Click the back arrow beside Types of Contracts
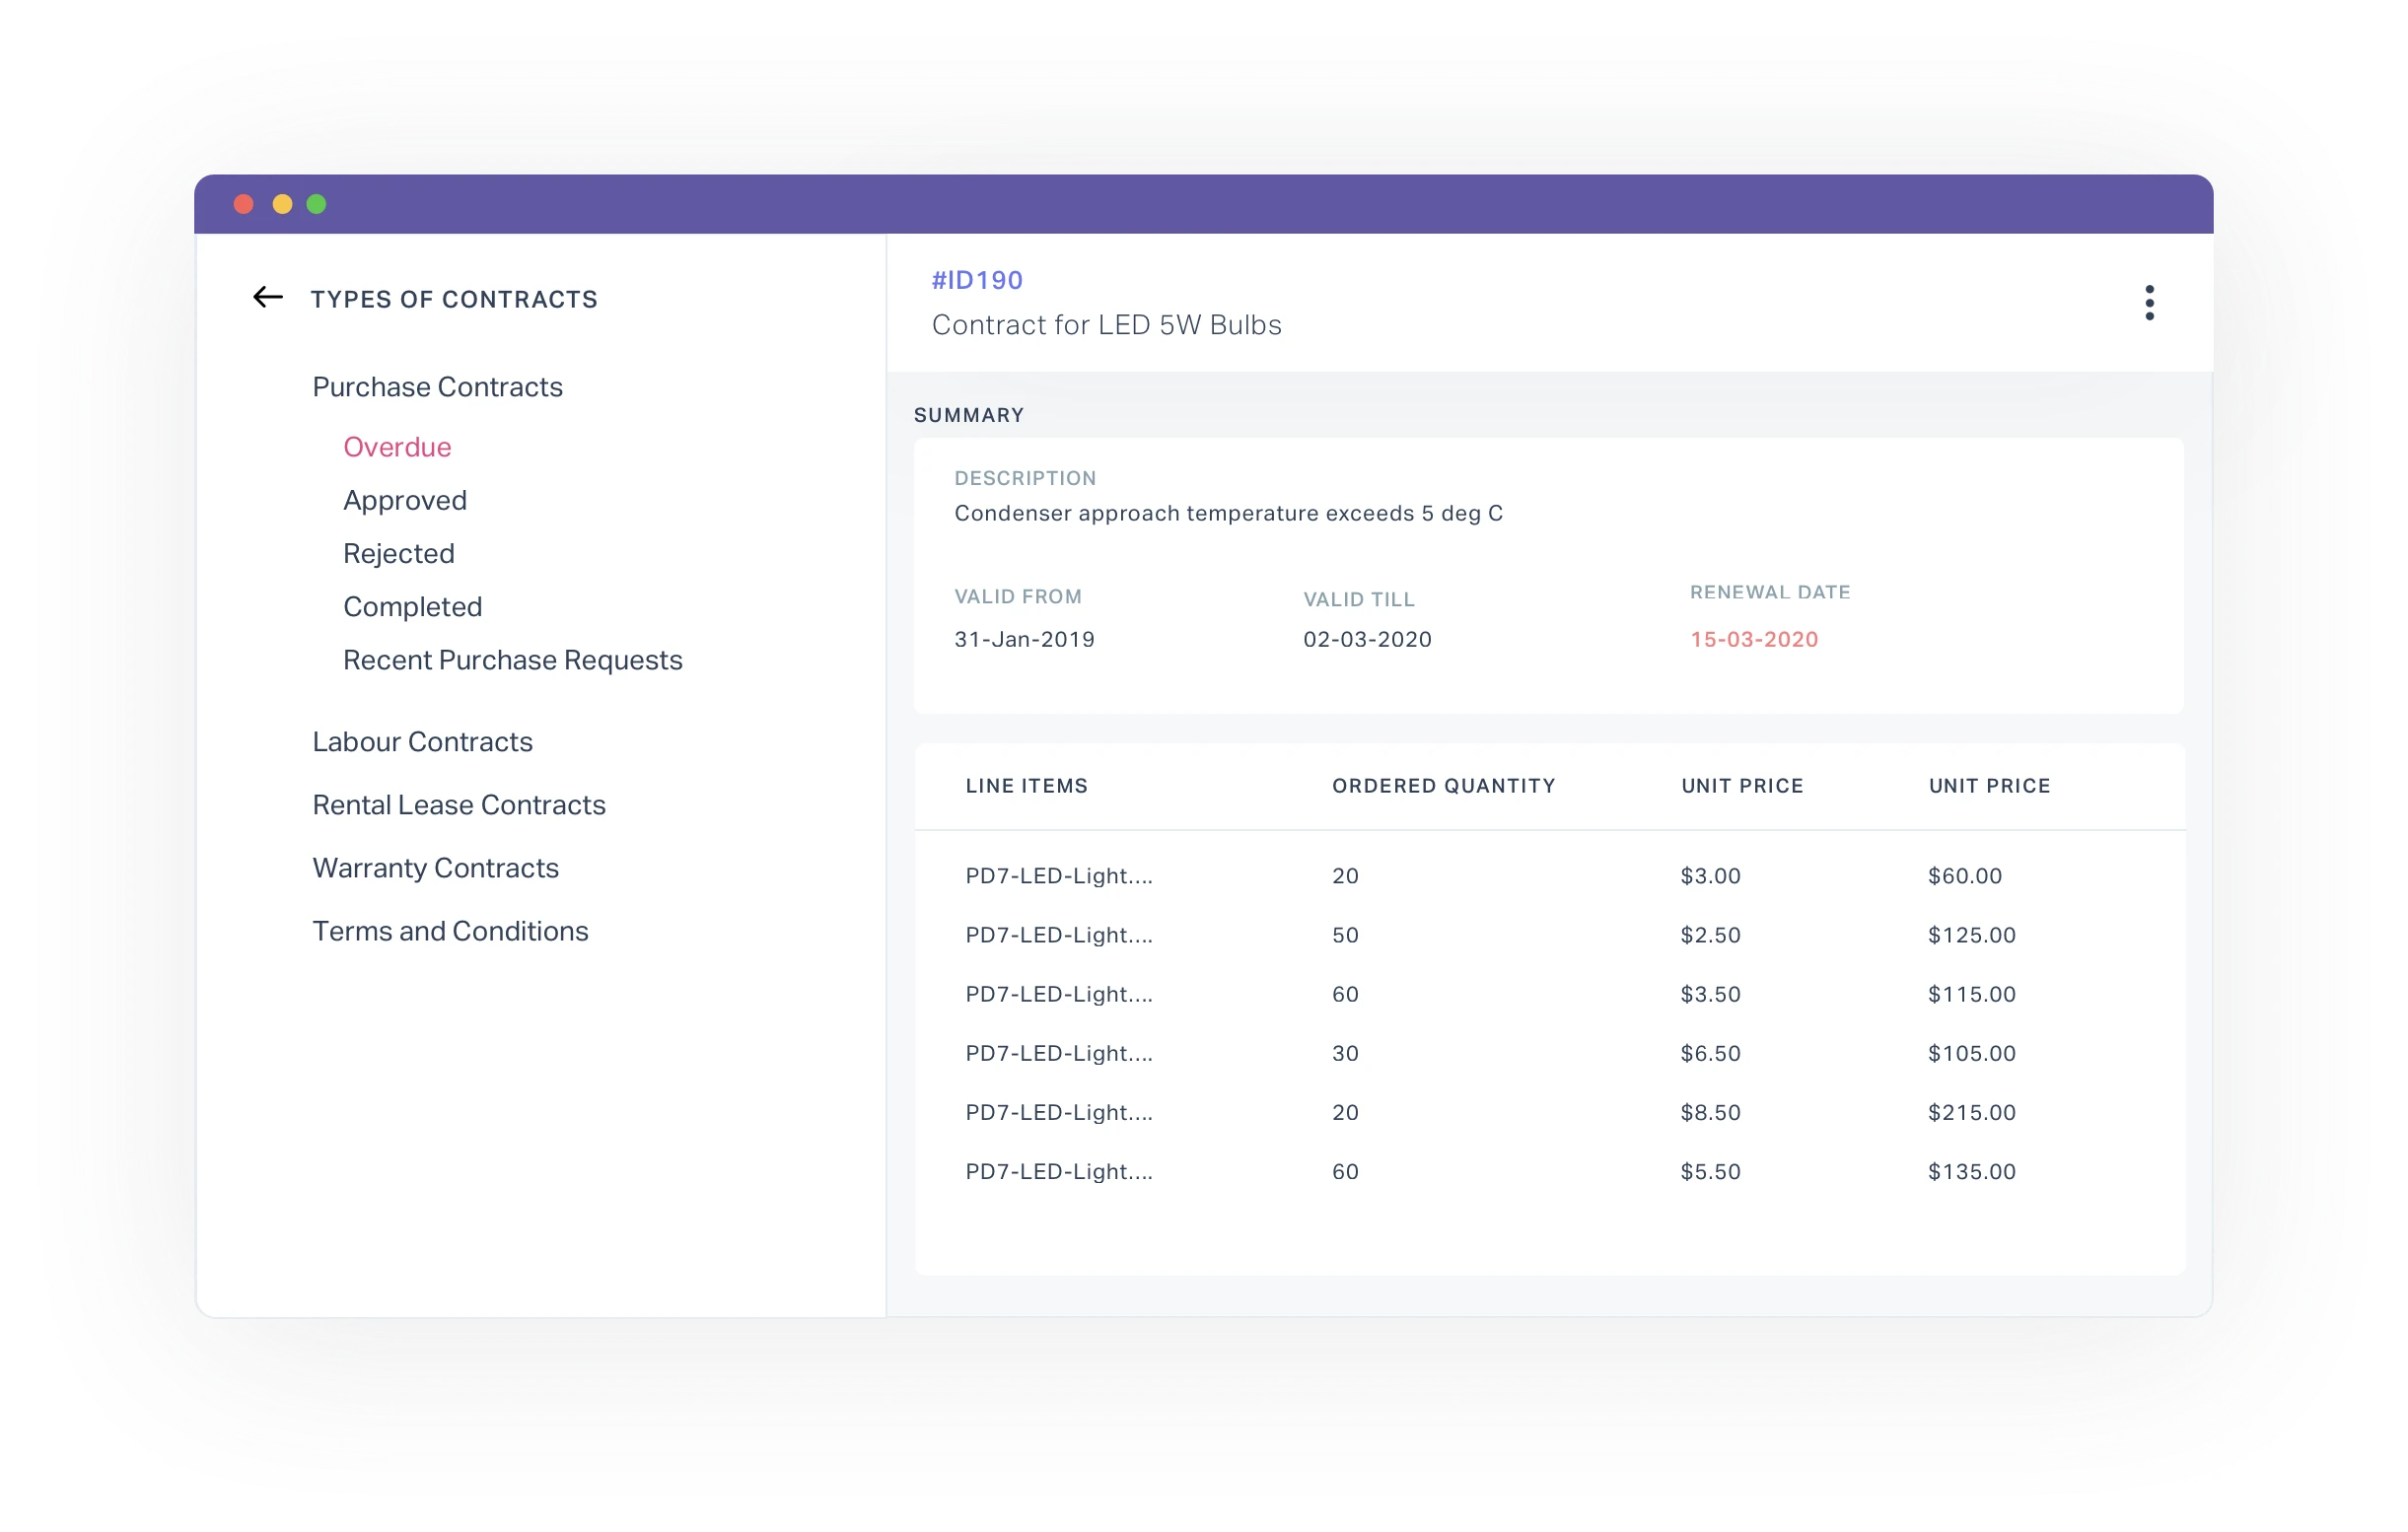 [267, 297]
